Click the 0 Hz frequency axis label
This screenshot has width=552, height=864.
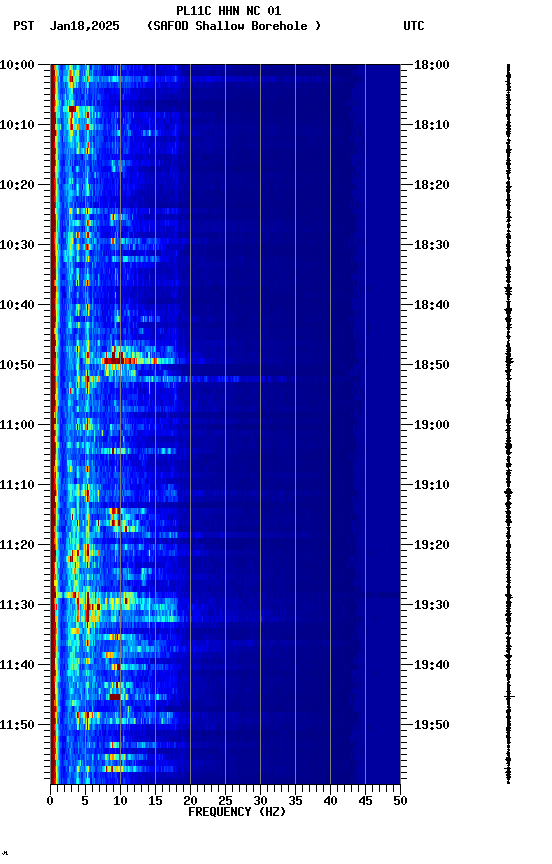click(50, 801)
